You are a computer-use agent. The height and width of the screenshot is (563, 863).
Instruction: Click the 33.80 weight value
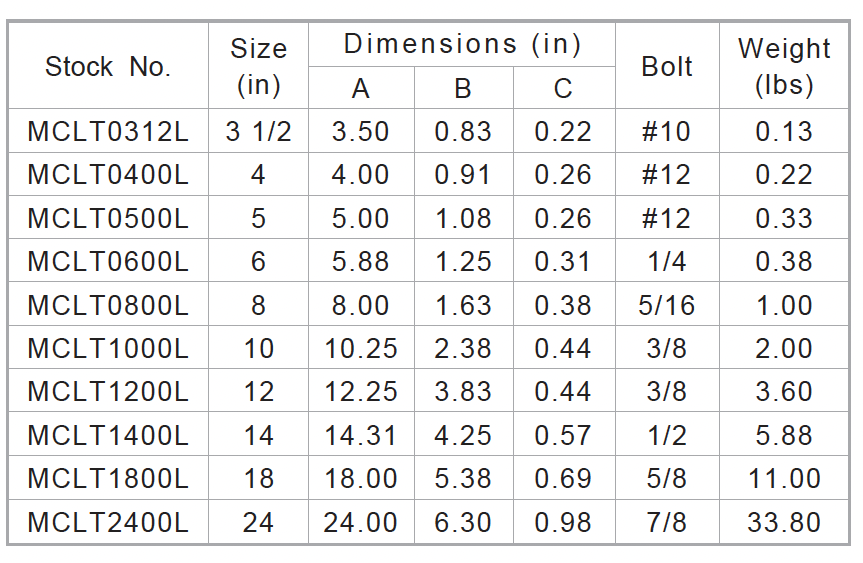784,522
